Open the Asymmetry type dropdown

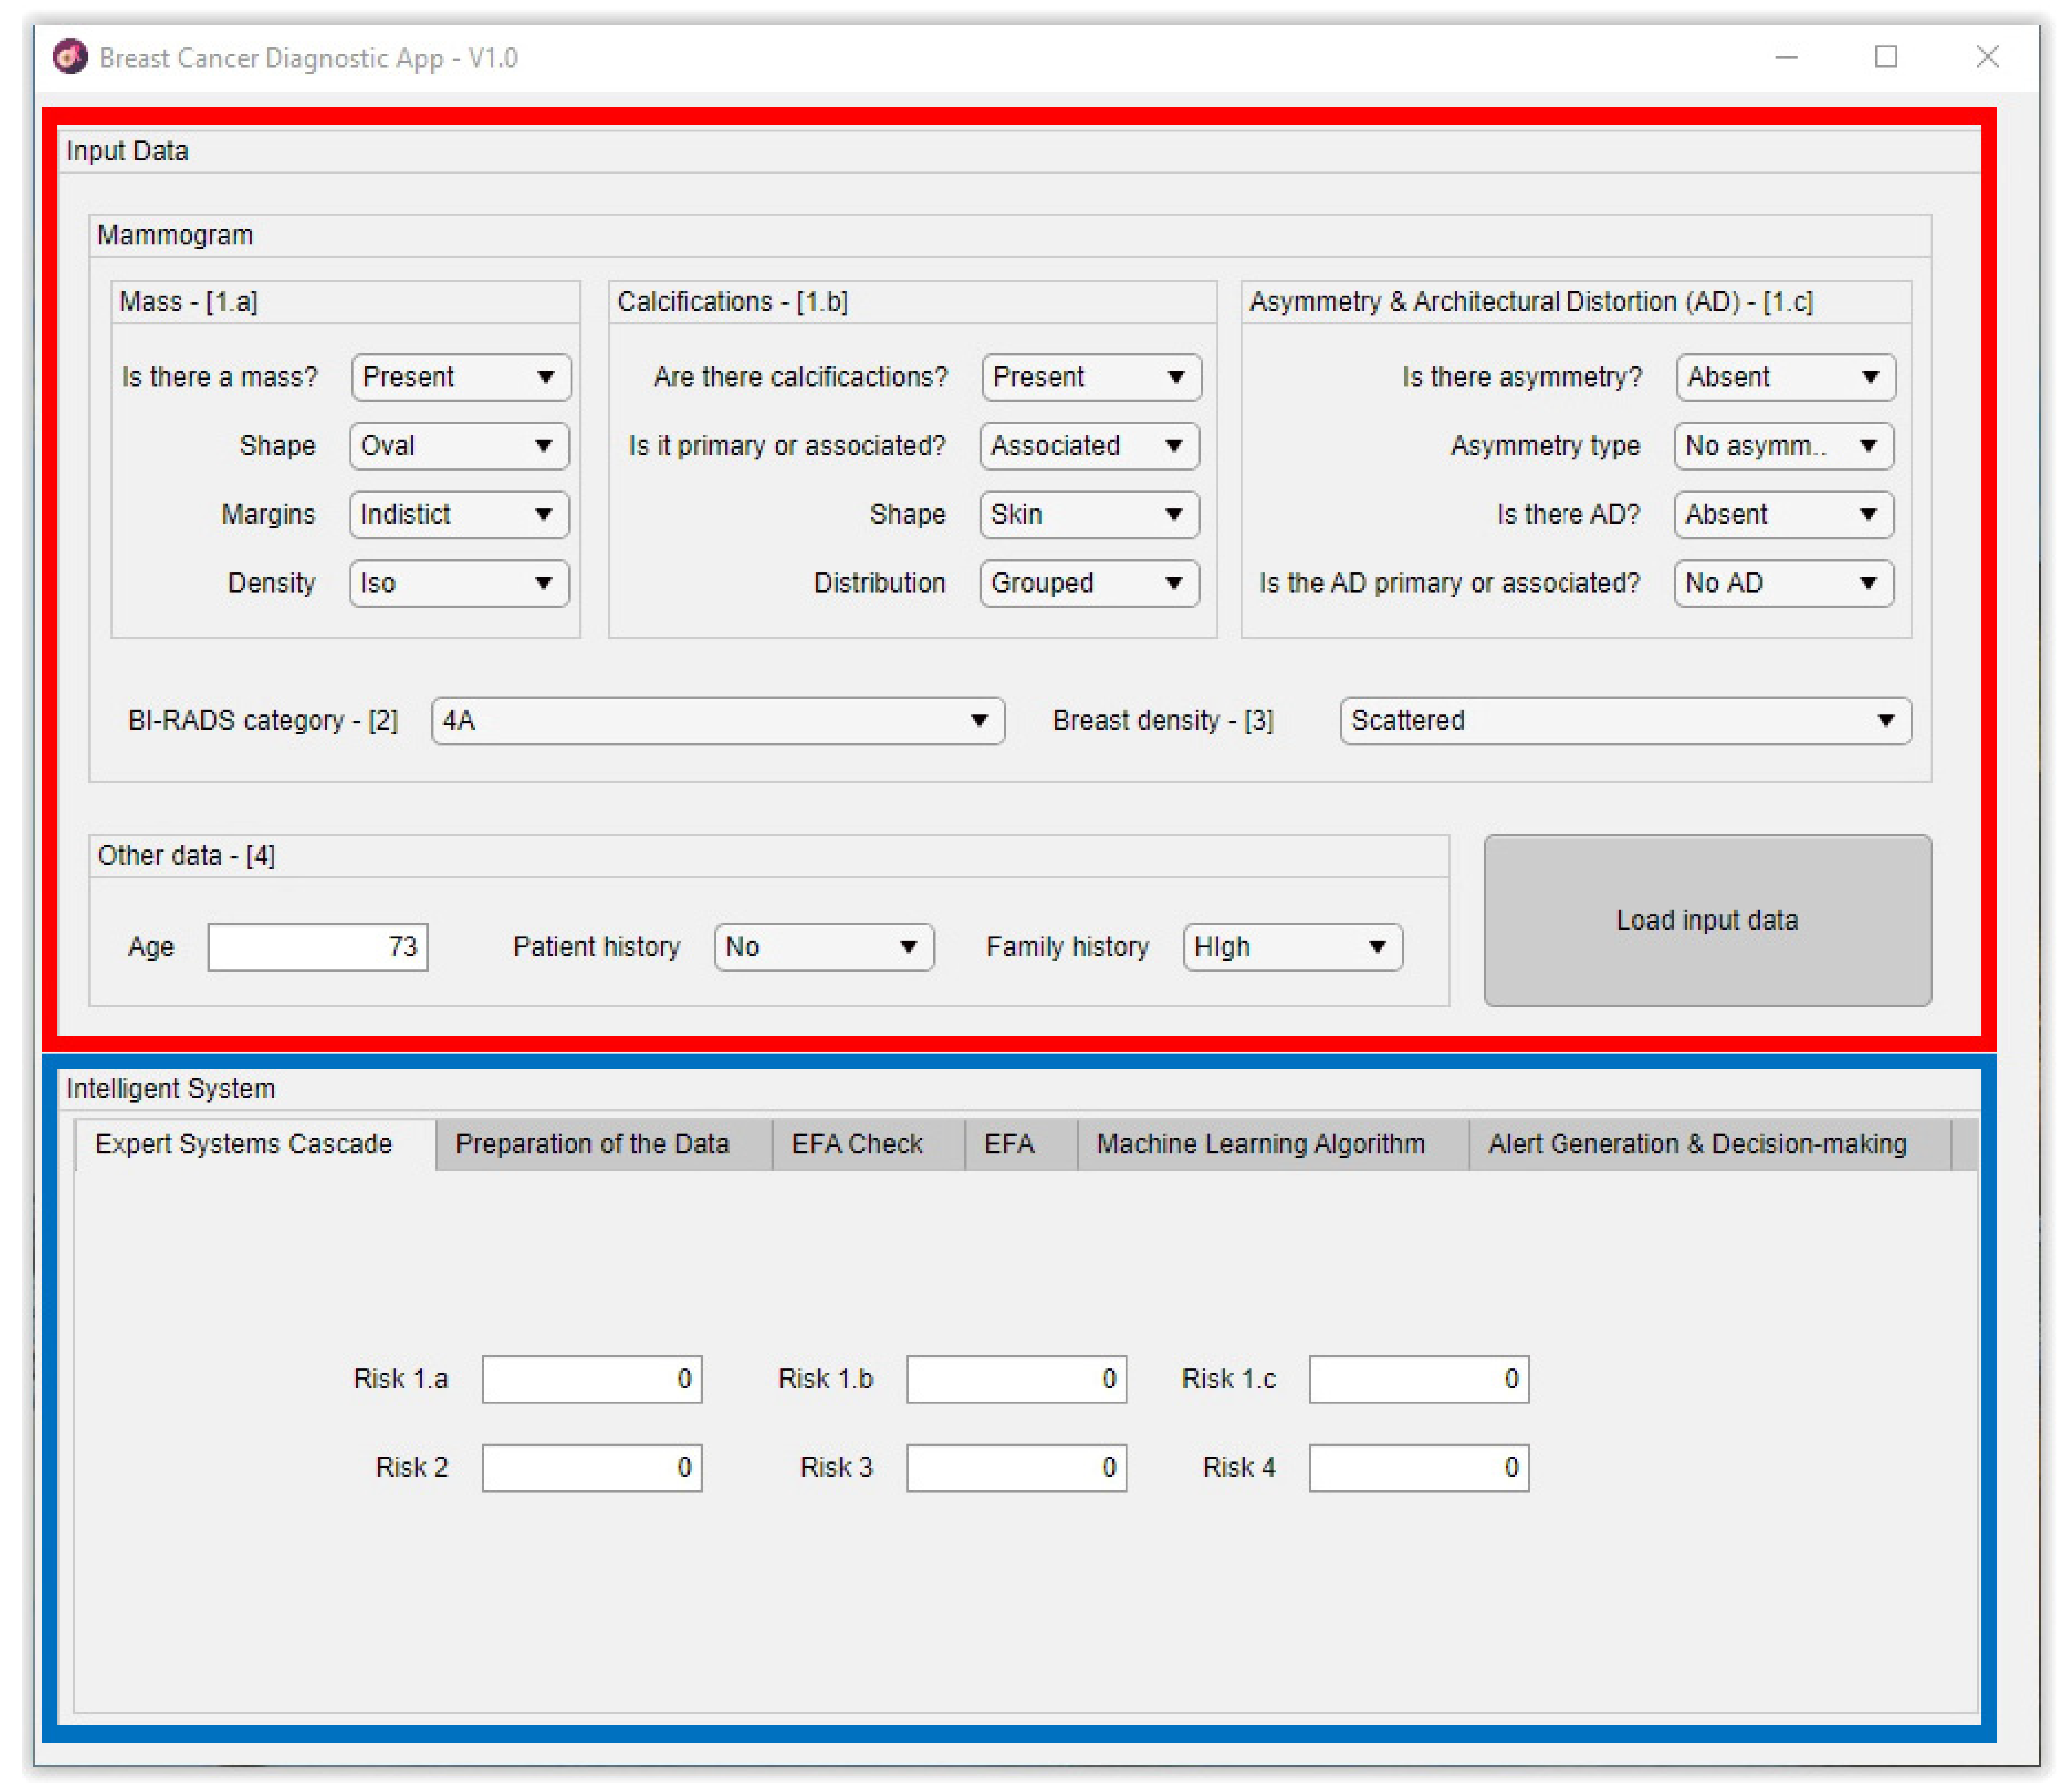pyautogui.click(x=1782, y=446)
